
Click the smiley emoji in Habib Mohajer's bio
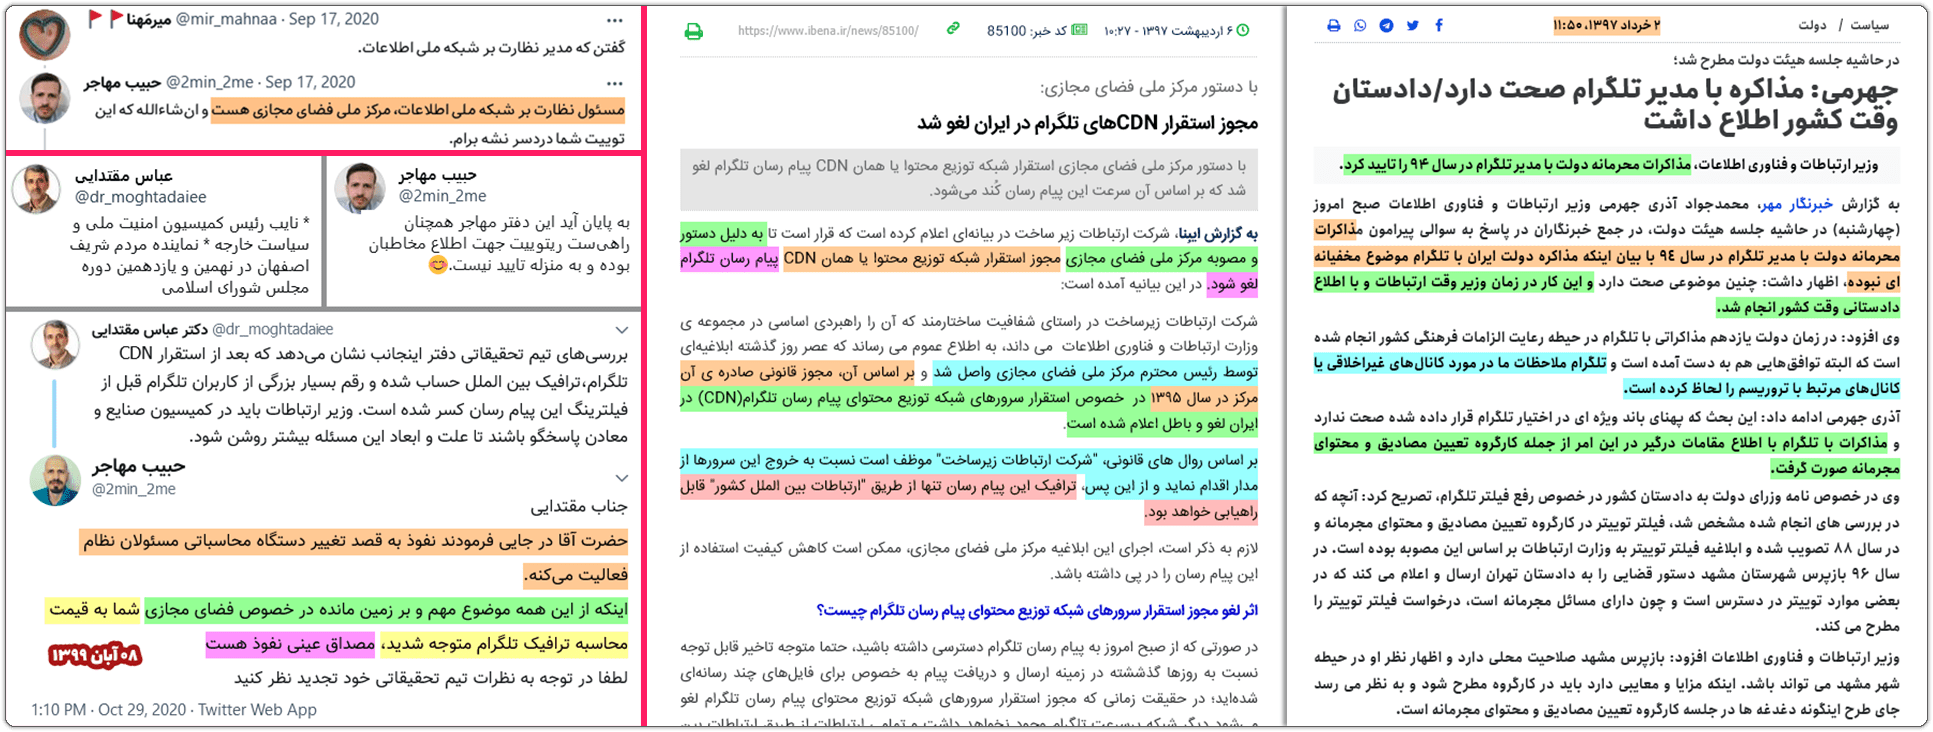(437, 266)
